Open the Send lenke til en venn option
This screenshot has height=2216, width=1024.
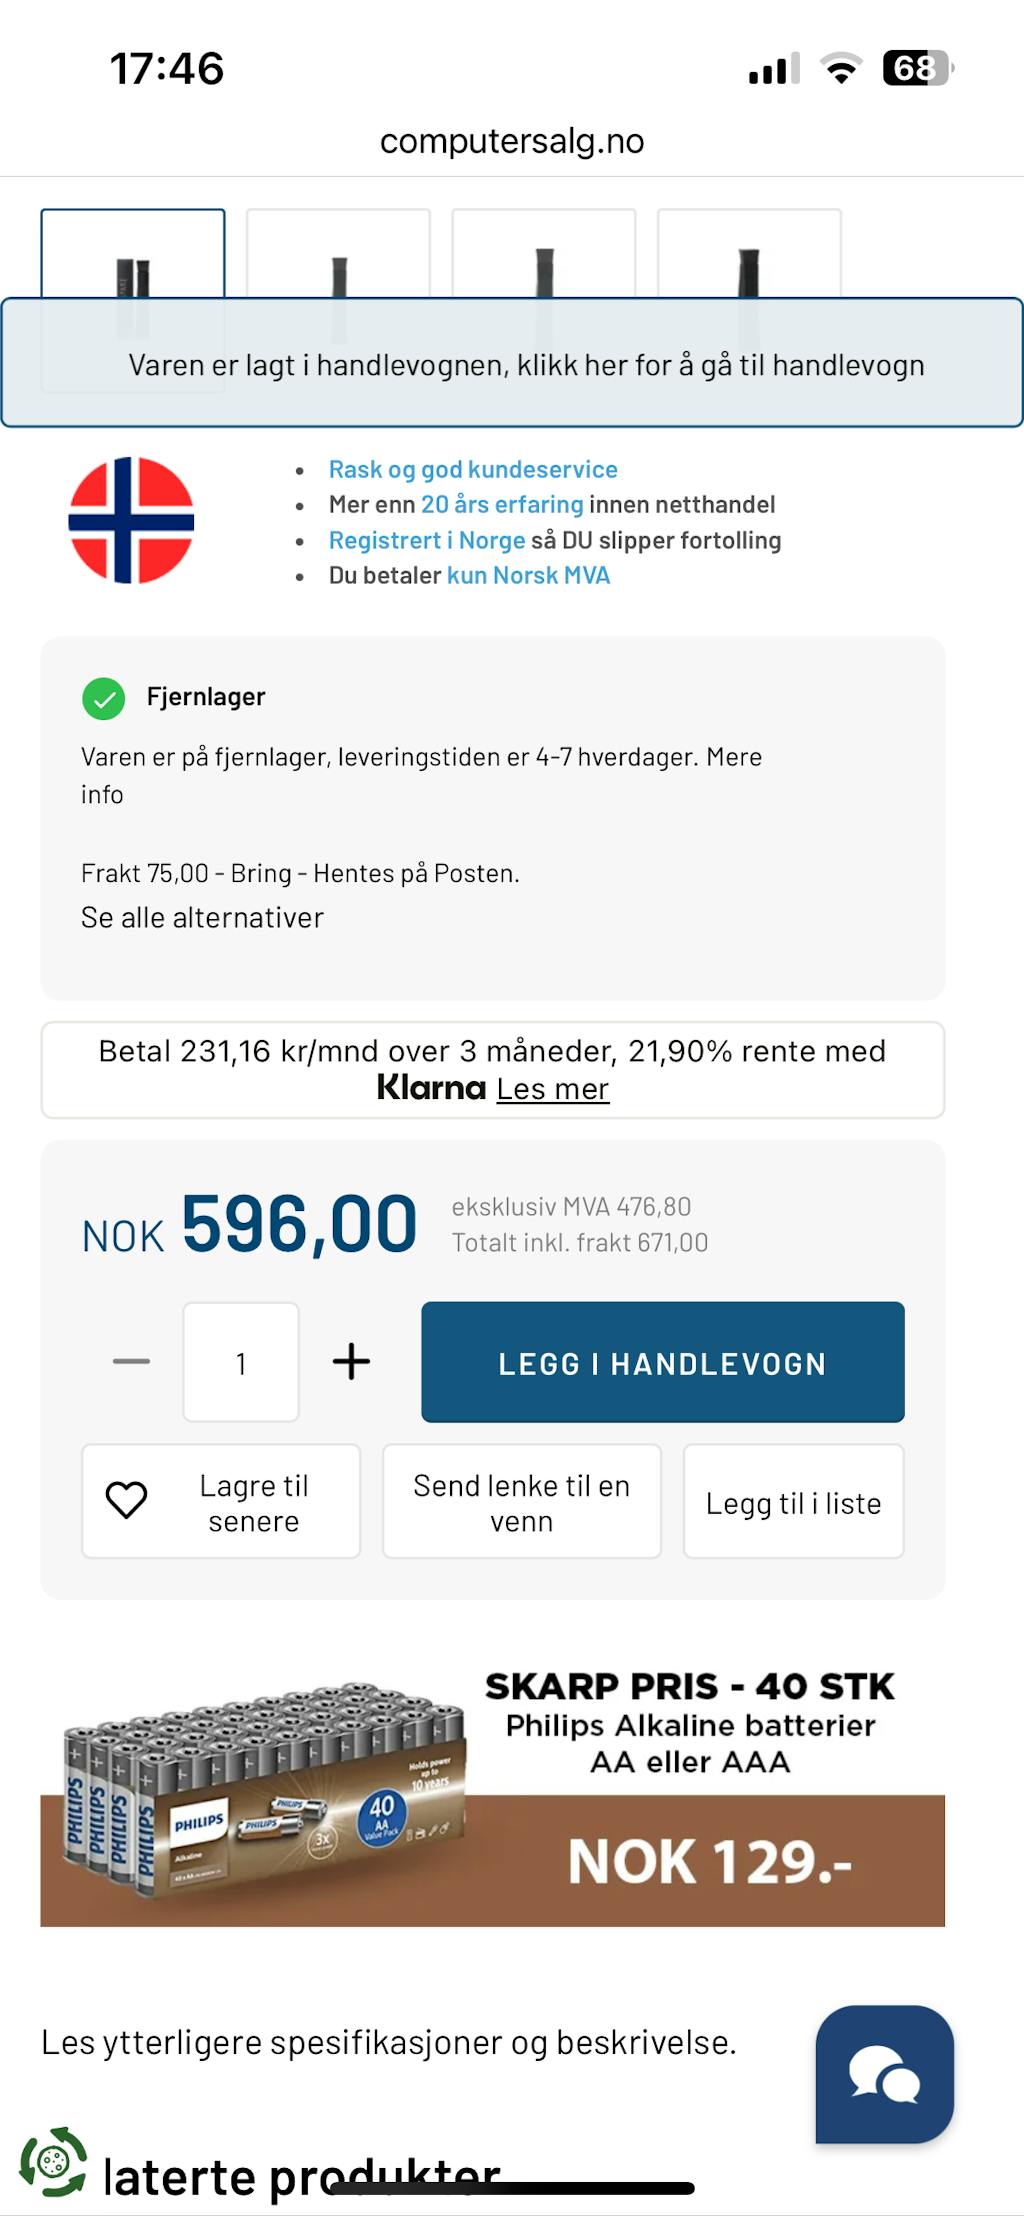pyautogui.click(x=521, y=1502)
